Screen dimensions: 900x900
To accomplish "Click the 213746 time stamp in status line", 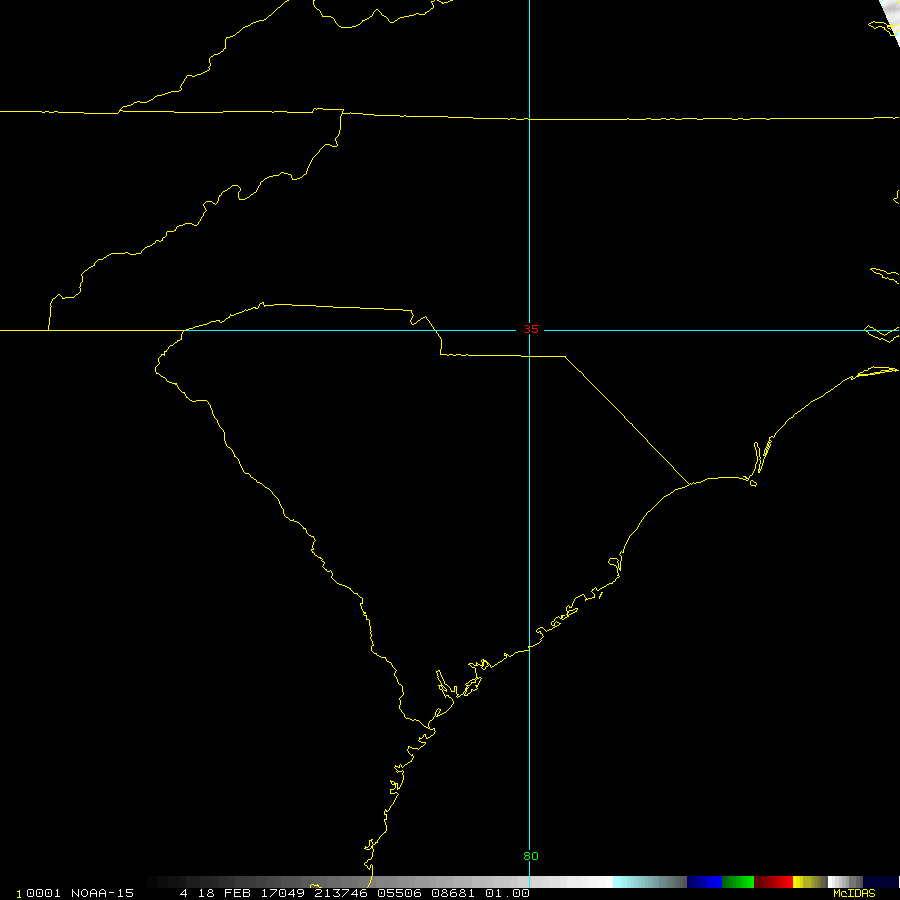I will tap(342, 893).
